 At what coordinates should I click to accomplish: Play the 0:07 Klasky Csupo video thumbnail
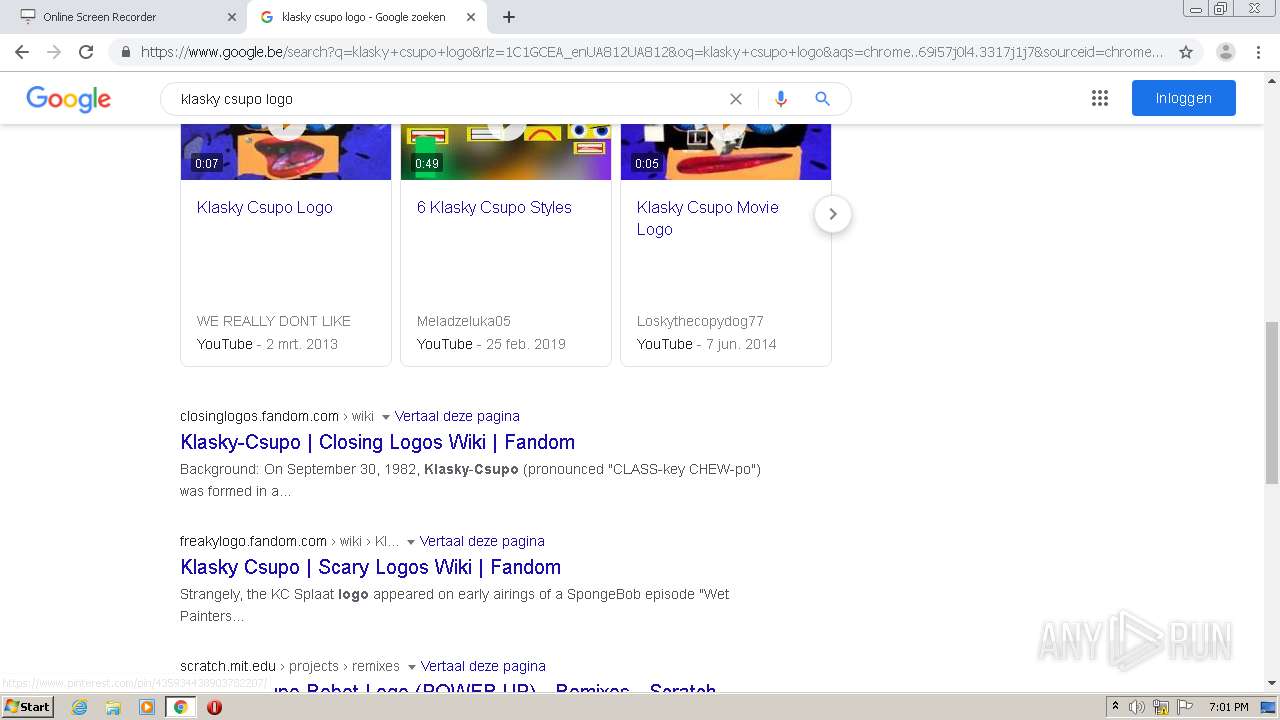(x=286, y=152)
